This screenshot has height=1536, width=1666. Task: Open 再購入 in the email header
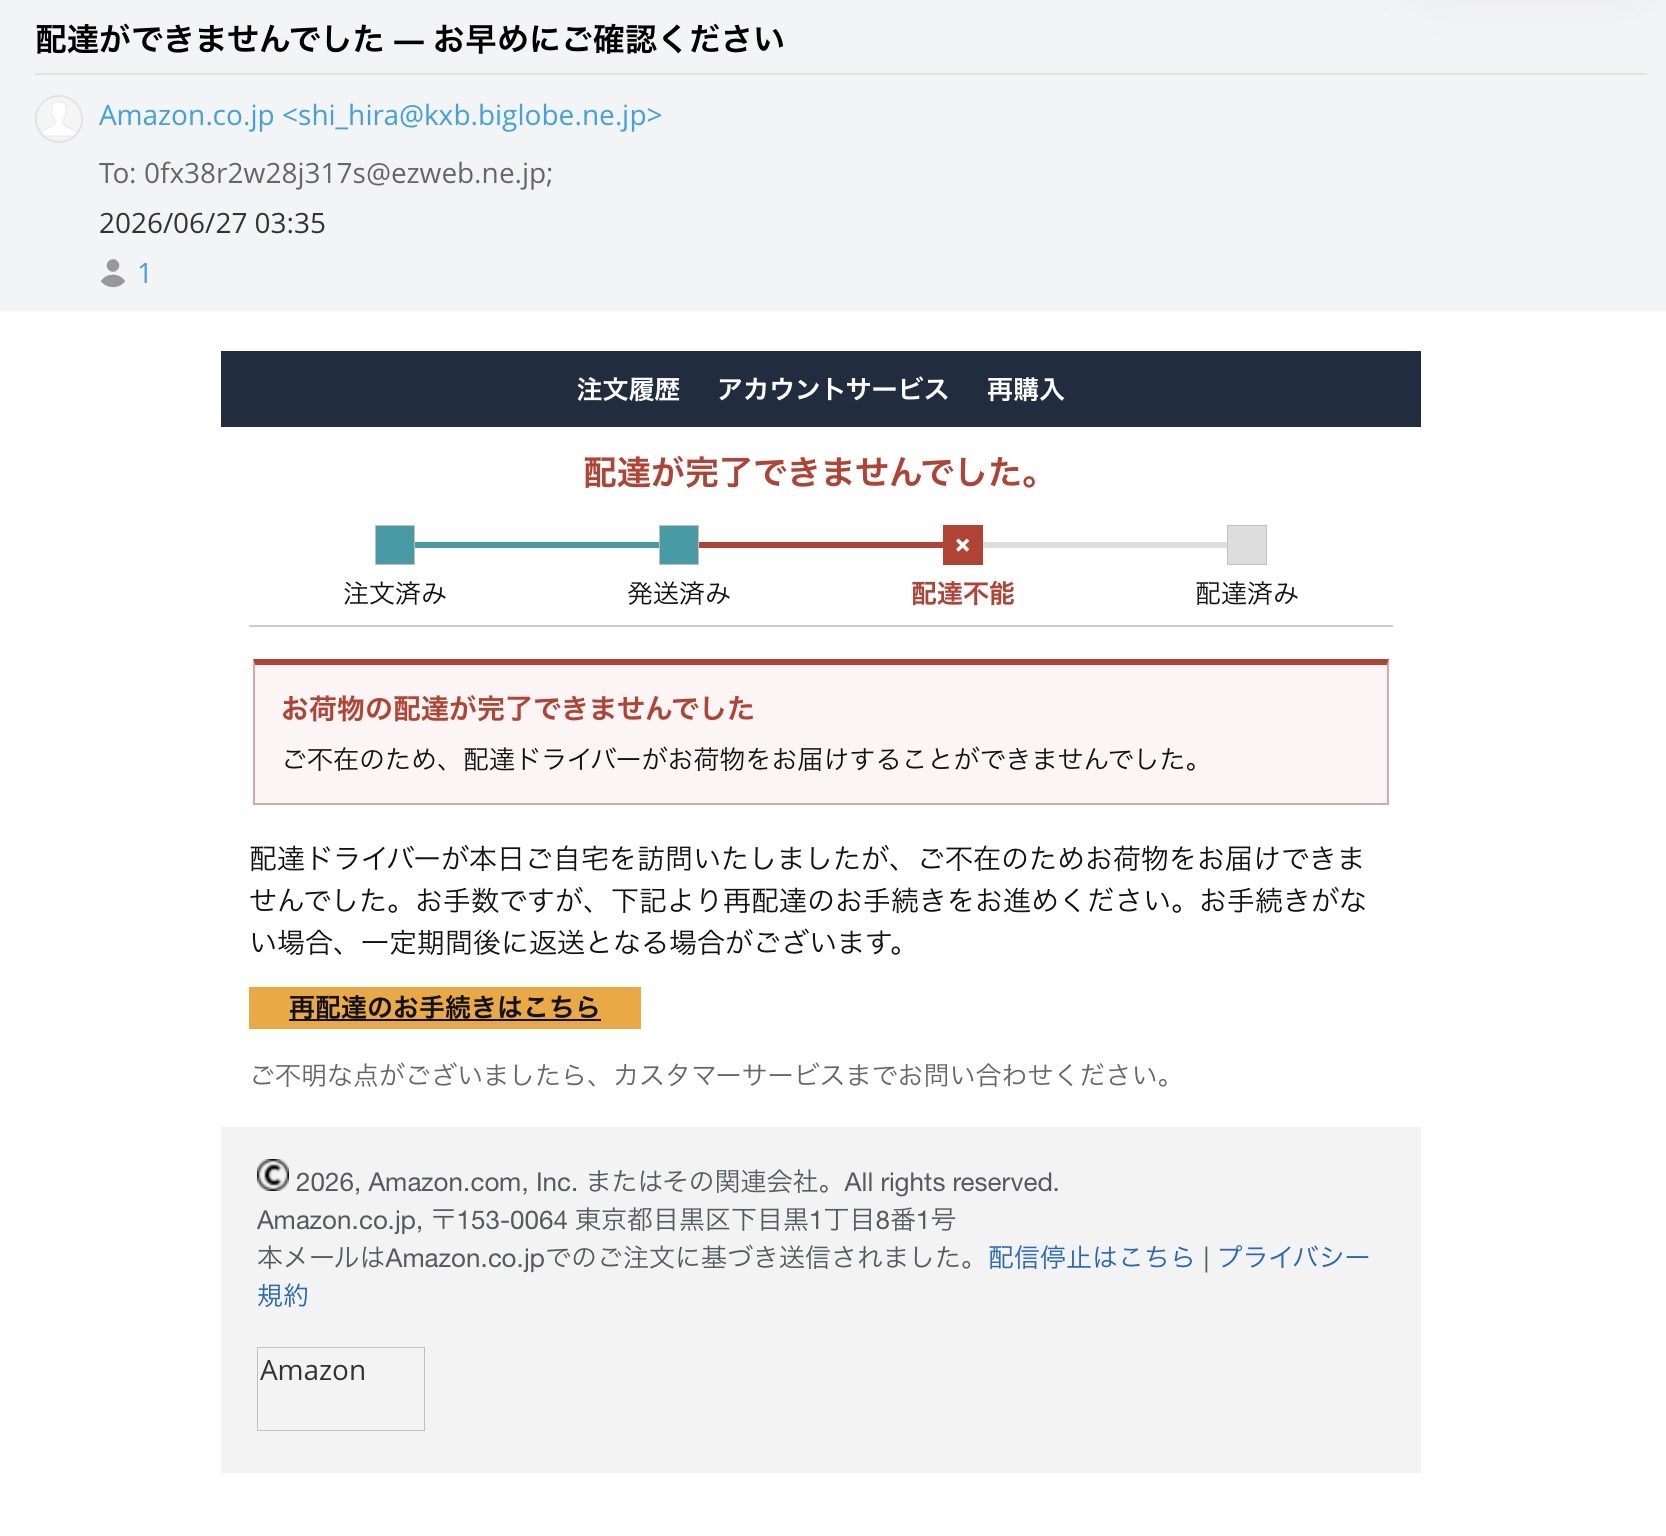[1025, 389]
